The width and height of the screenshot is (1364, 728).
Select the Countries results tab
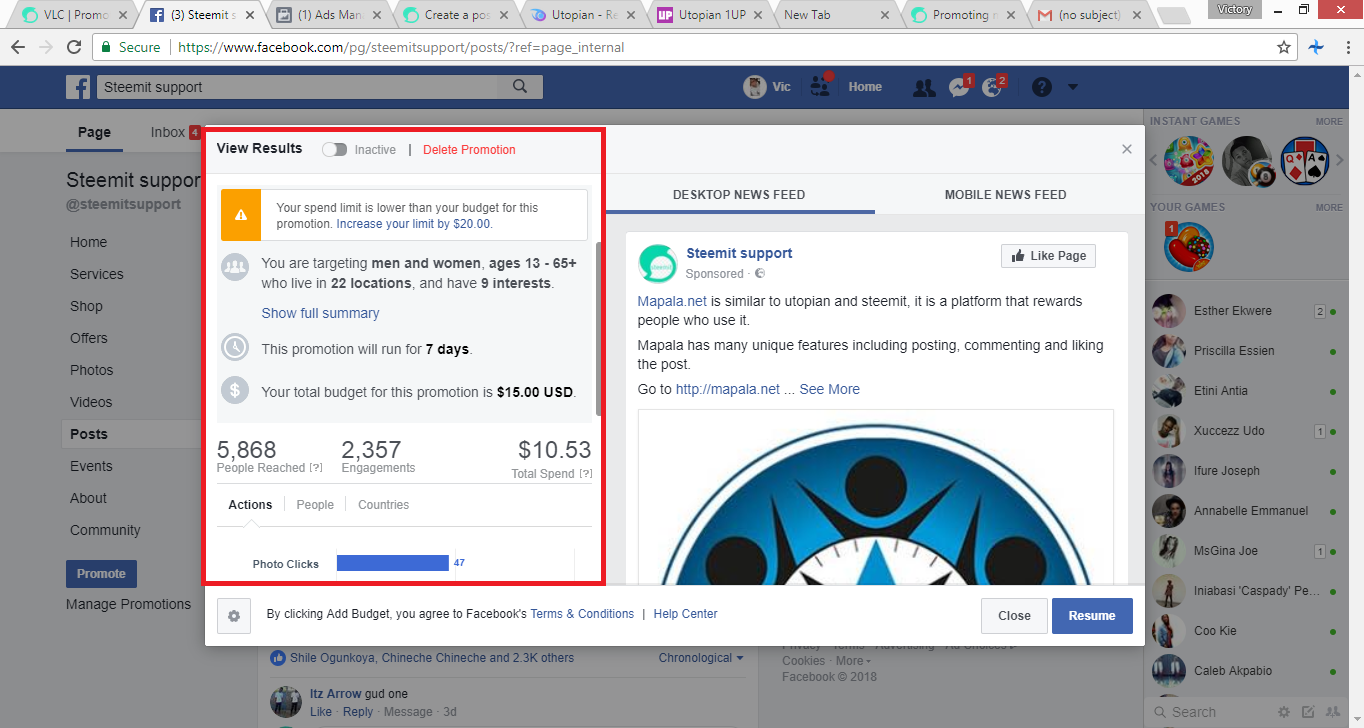pyautogui.click(x=383, y=505)
